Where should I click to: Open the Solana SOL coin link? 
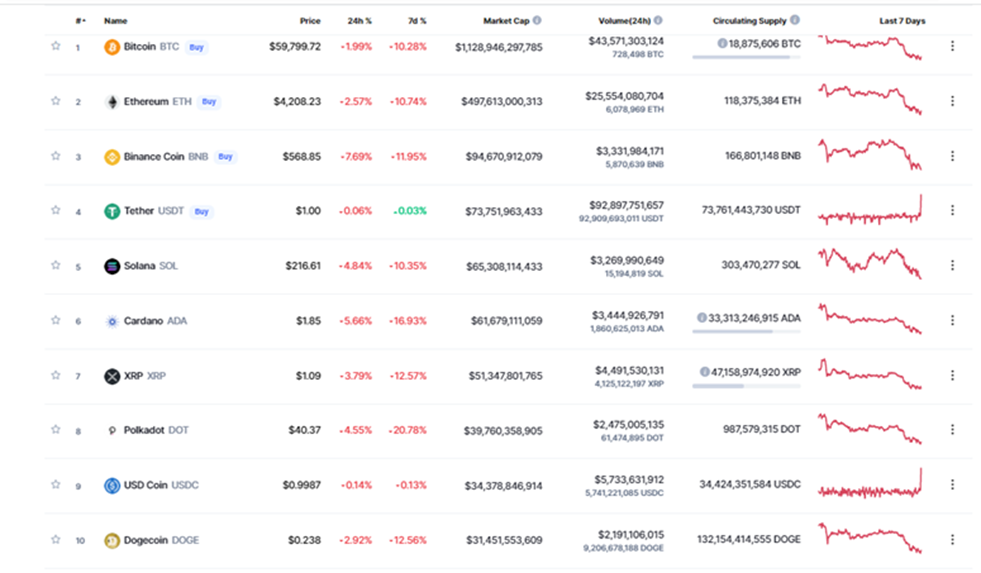(x=150, y=266)
